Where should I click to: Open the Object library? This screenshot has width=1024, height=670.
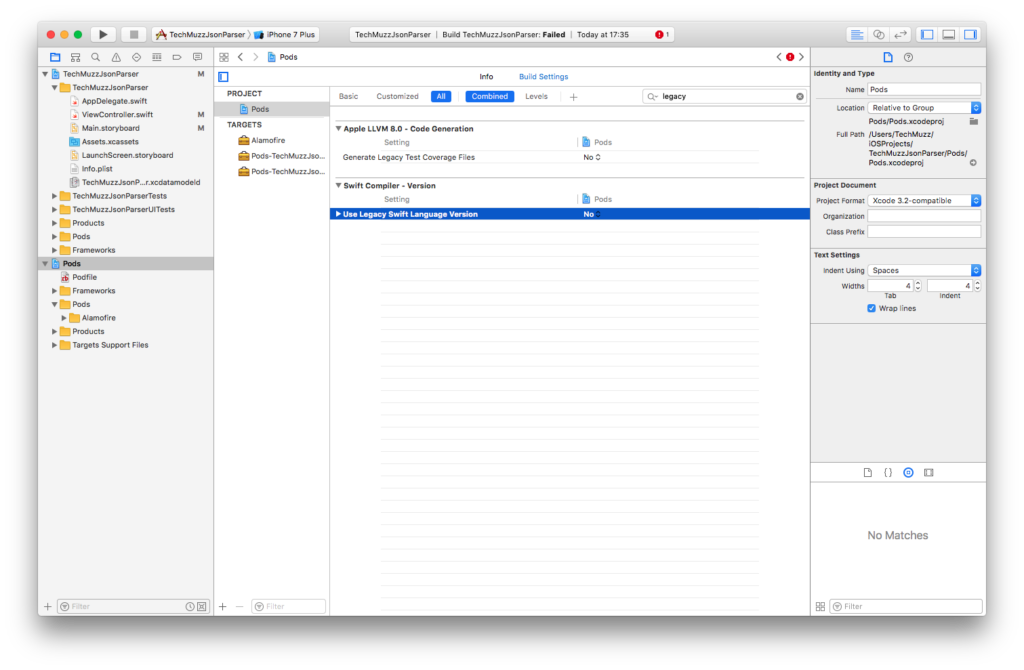click(x=908, y=472)
